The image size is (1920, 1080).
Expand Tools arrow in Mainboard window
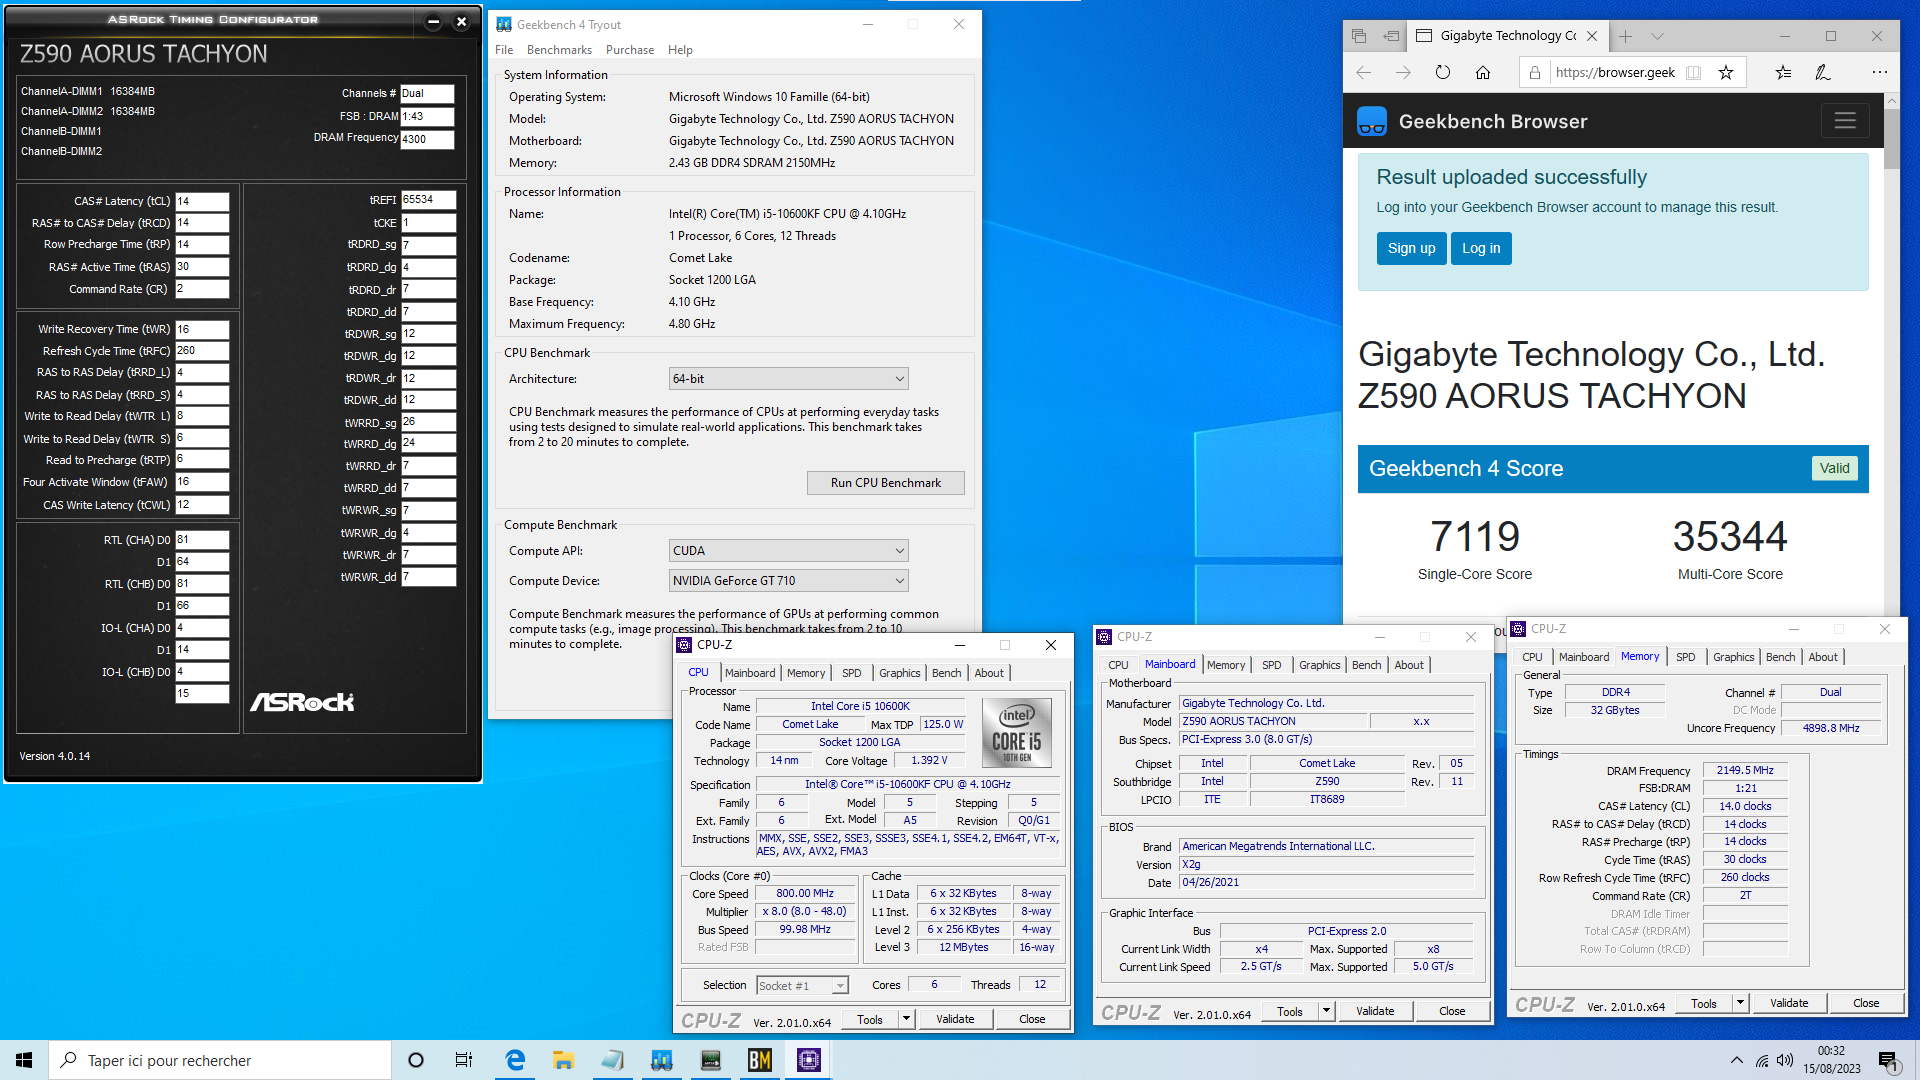tap(1326, 1011)
